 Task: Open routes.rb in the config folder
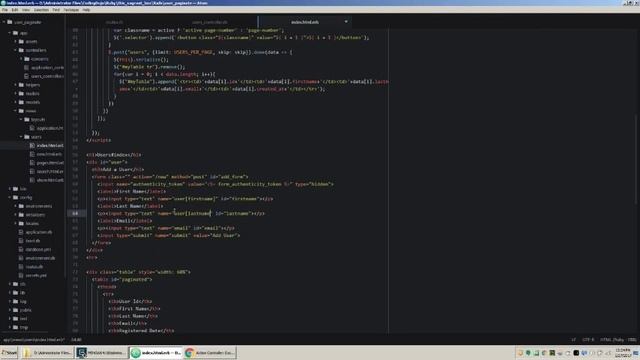34,267
